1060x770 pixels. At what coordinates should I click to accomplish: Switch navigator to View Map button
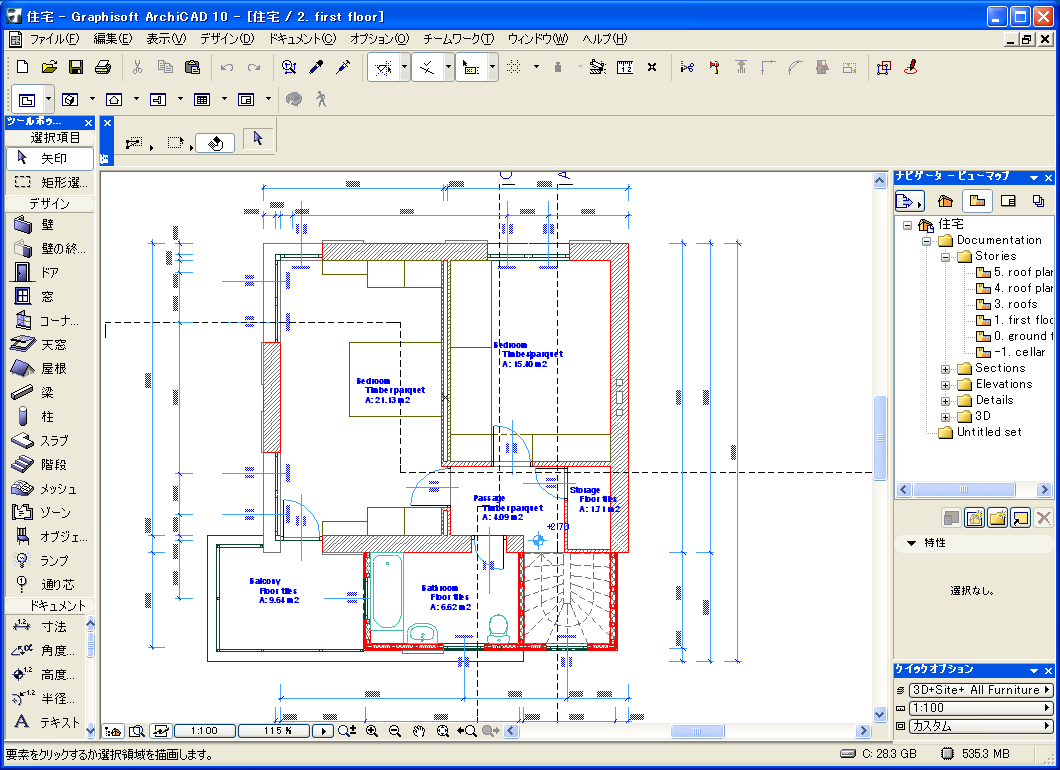[x=977, y=201]
